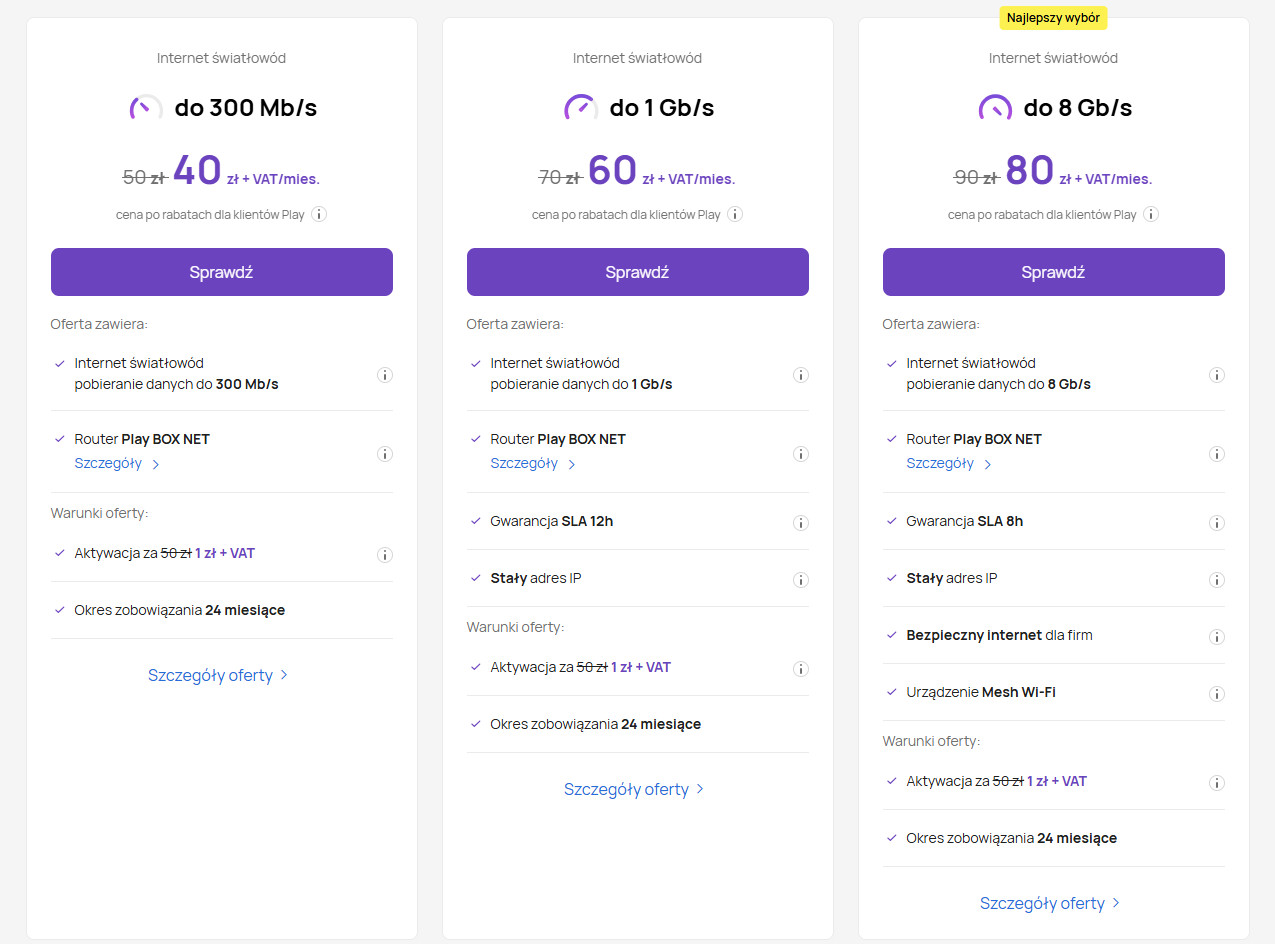Image resolution: width=1275 pixels, height=944 pixels.
Task: Open info icon for Gwarancja SLA 8h
Action: point(1216,522)
